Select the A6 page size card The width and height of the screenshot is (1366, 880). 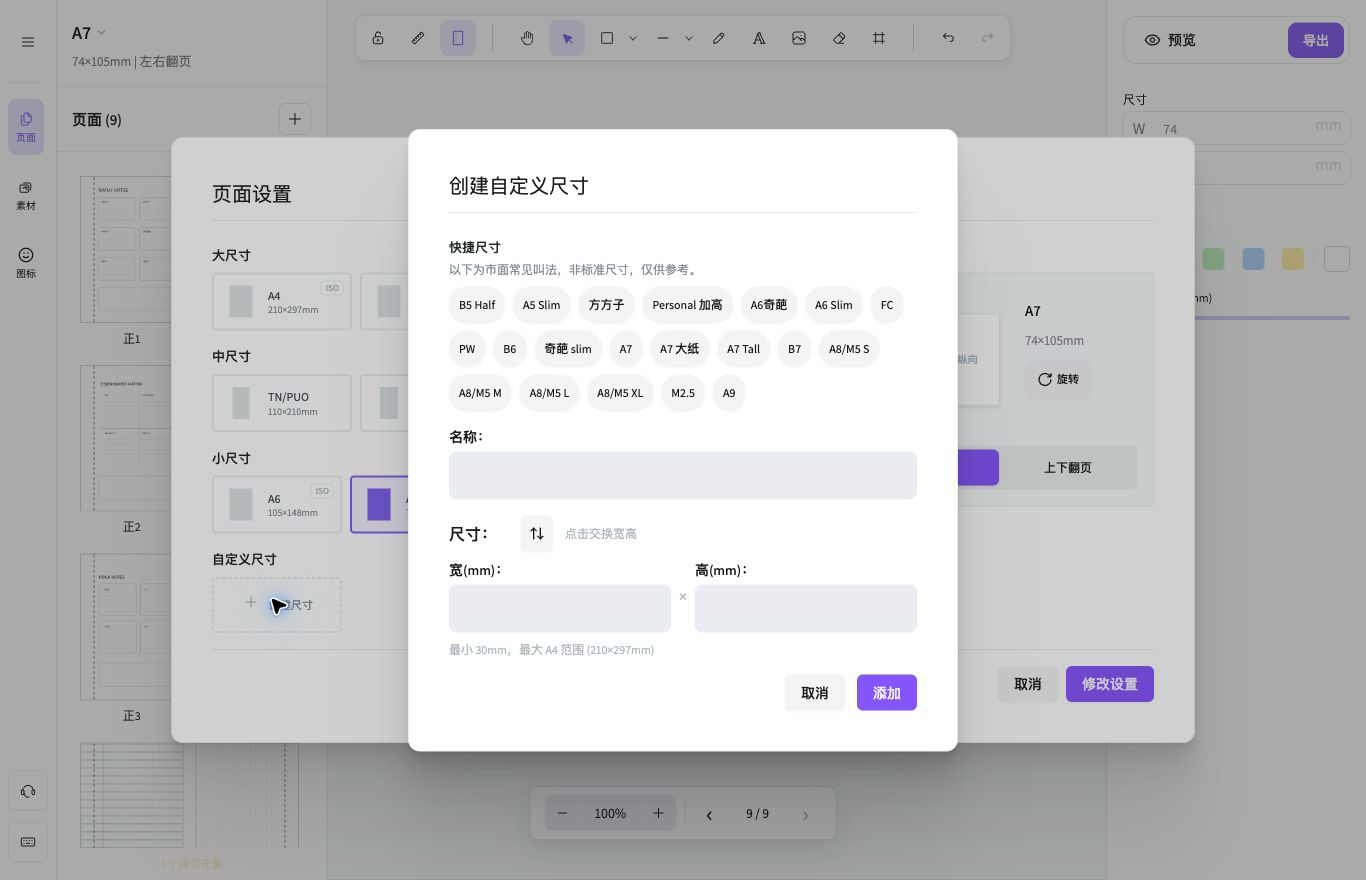point(277,504)
